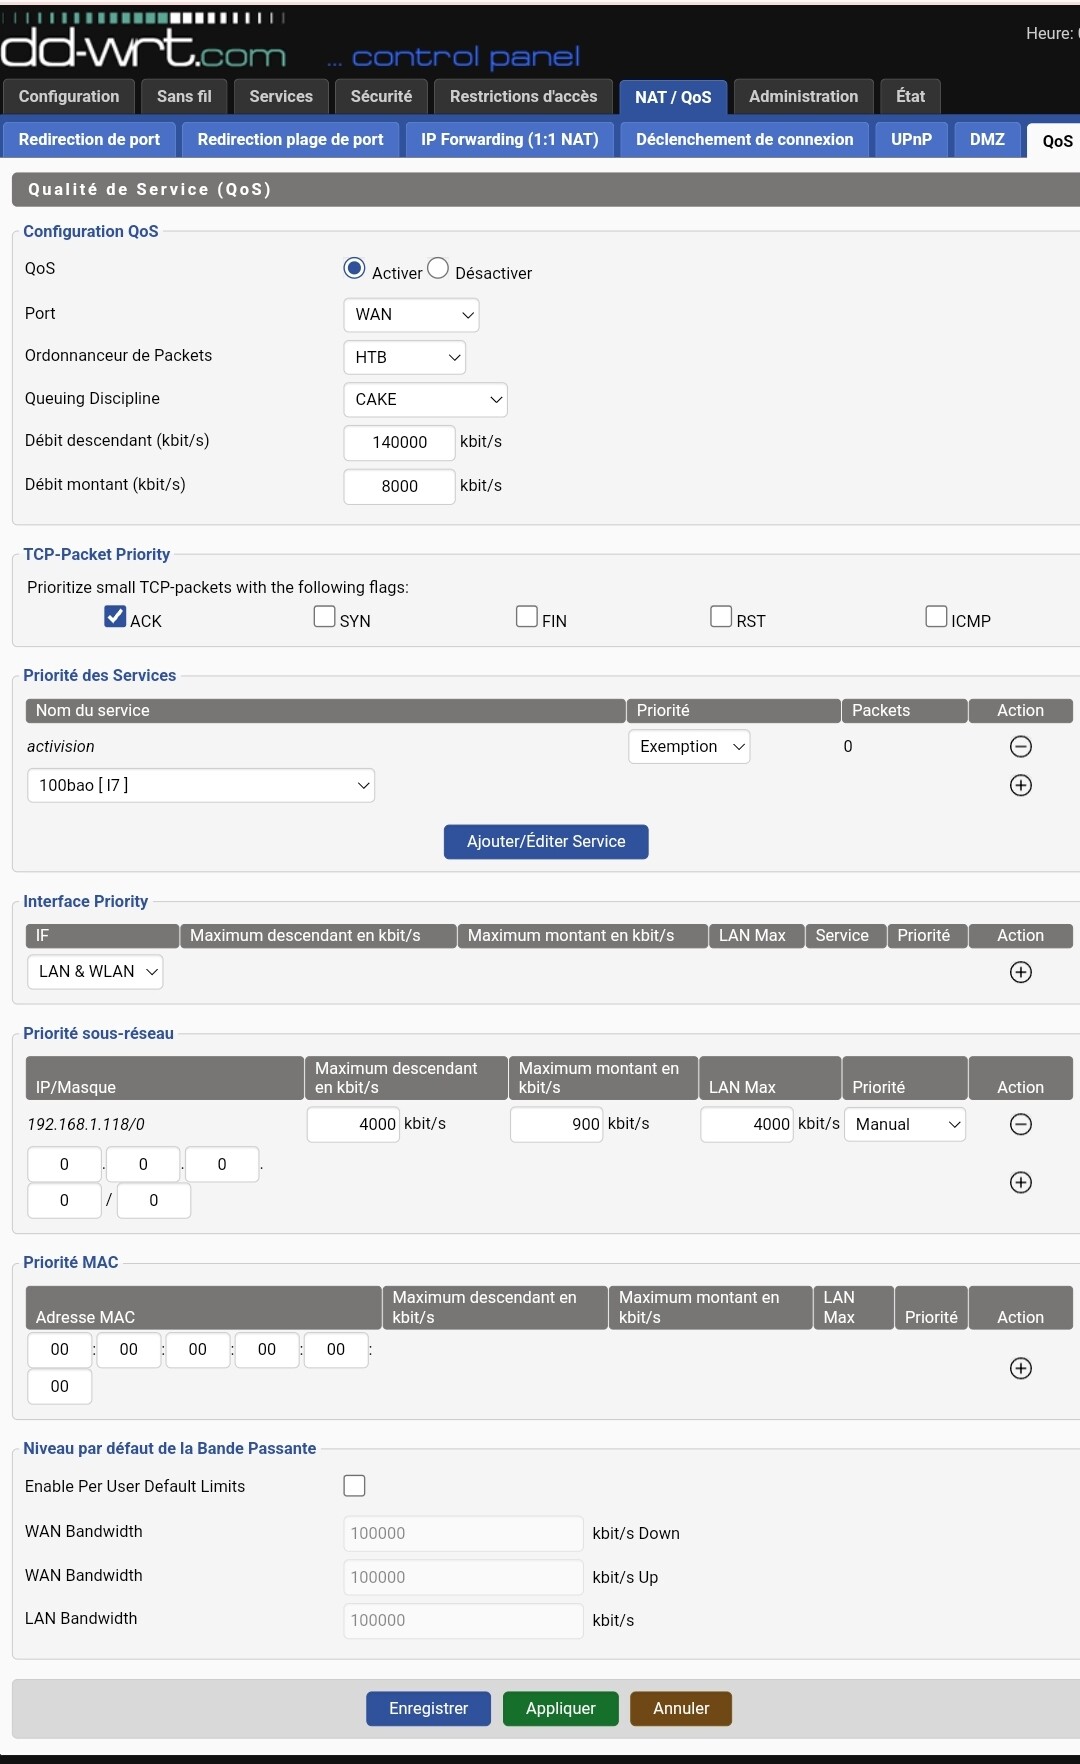Remove the 192.168.1.118/0 subnet entry
Image resolution: width=1080 pixels, height=1764 pixels.
1020,1124
